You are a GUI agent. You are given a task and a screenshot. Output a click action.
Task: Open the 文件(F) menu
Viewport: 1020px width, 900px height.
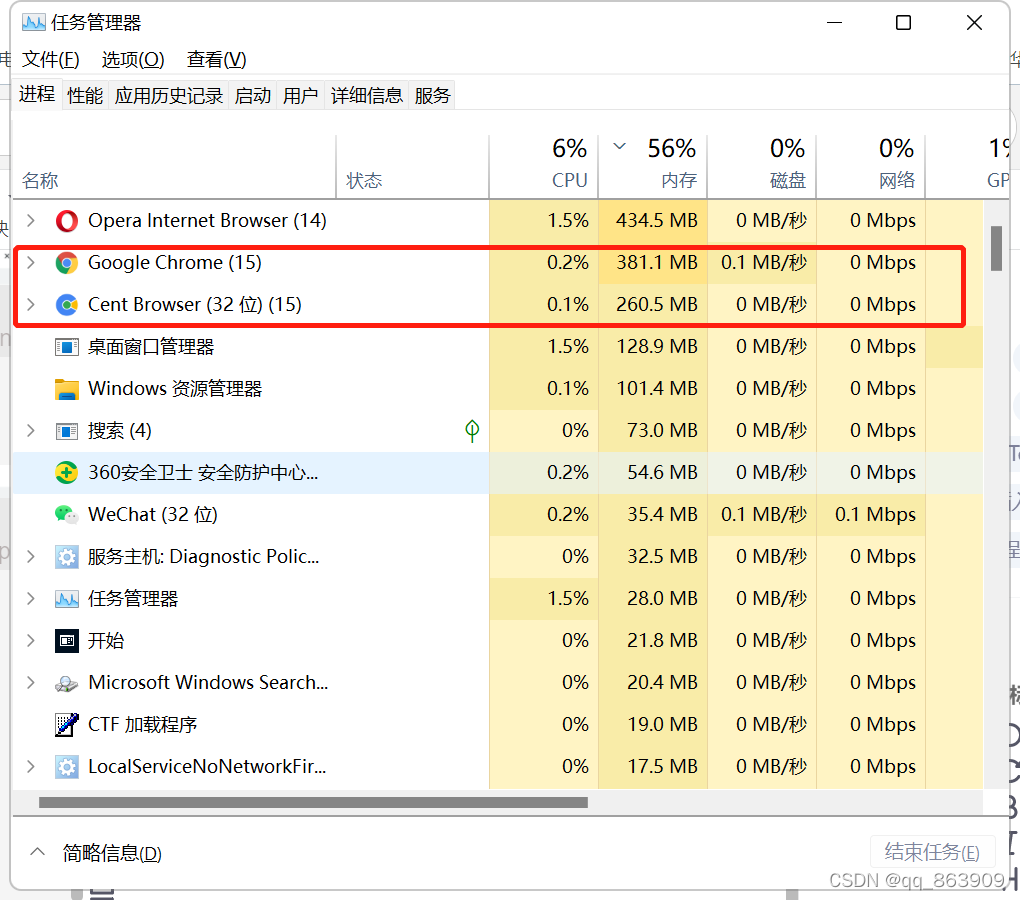pyautogui.click(x=50, y=60)
